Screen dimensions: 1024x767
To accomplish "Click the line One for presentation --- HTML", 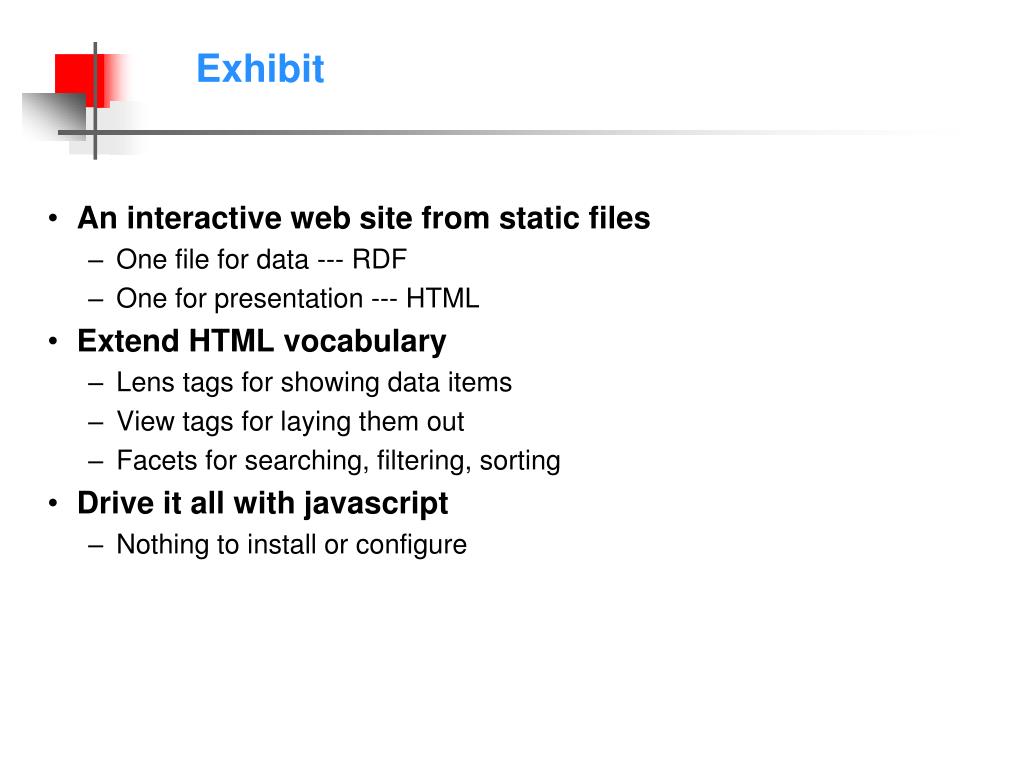I will click(x=298, y=299).
